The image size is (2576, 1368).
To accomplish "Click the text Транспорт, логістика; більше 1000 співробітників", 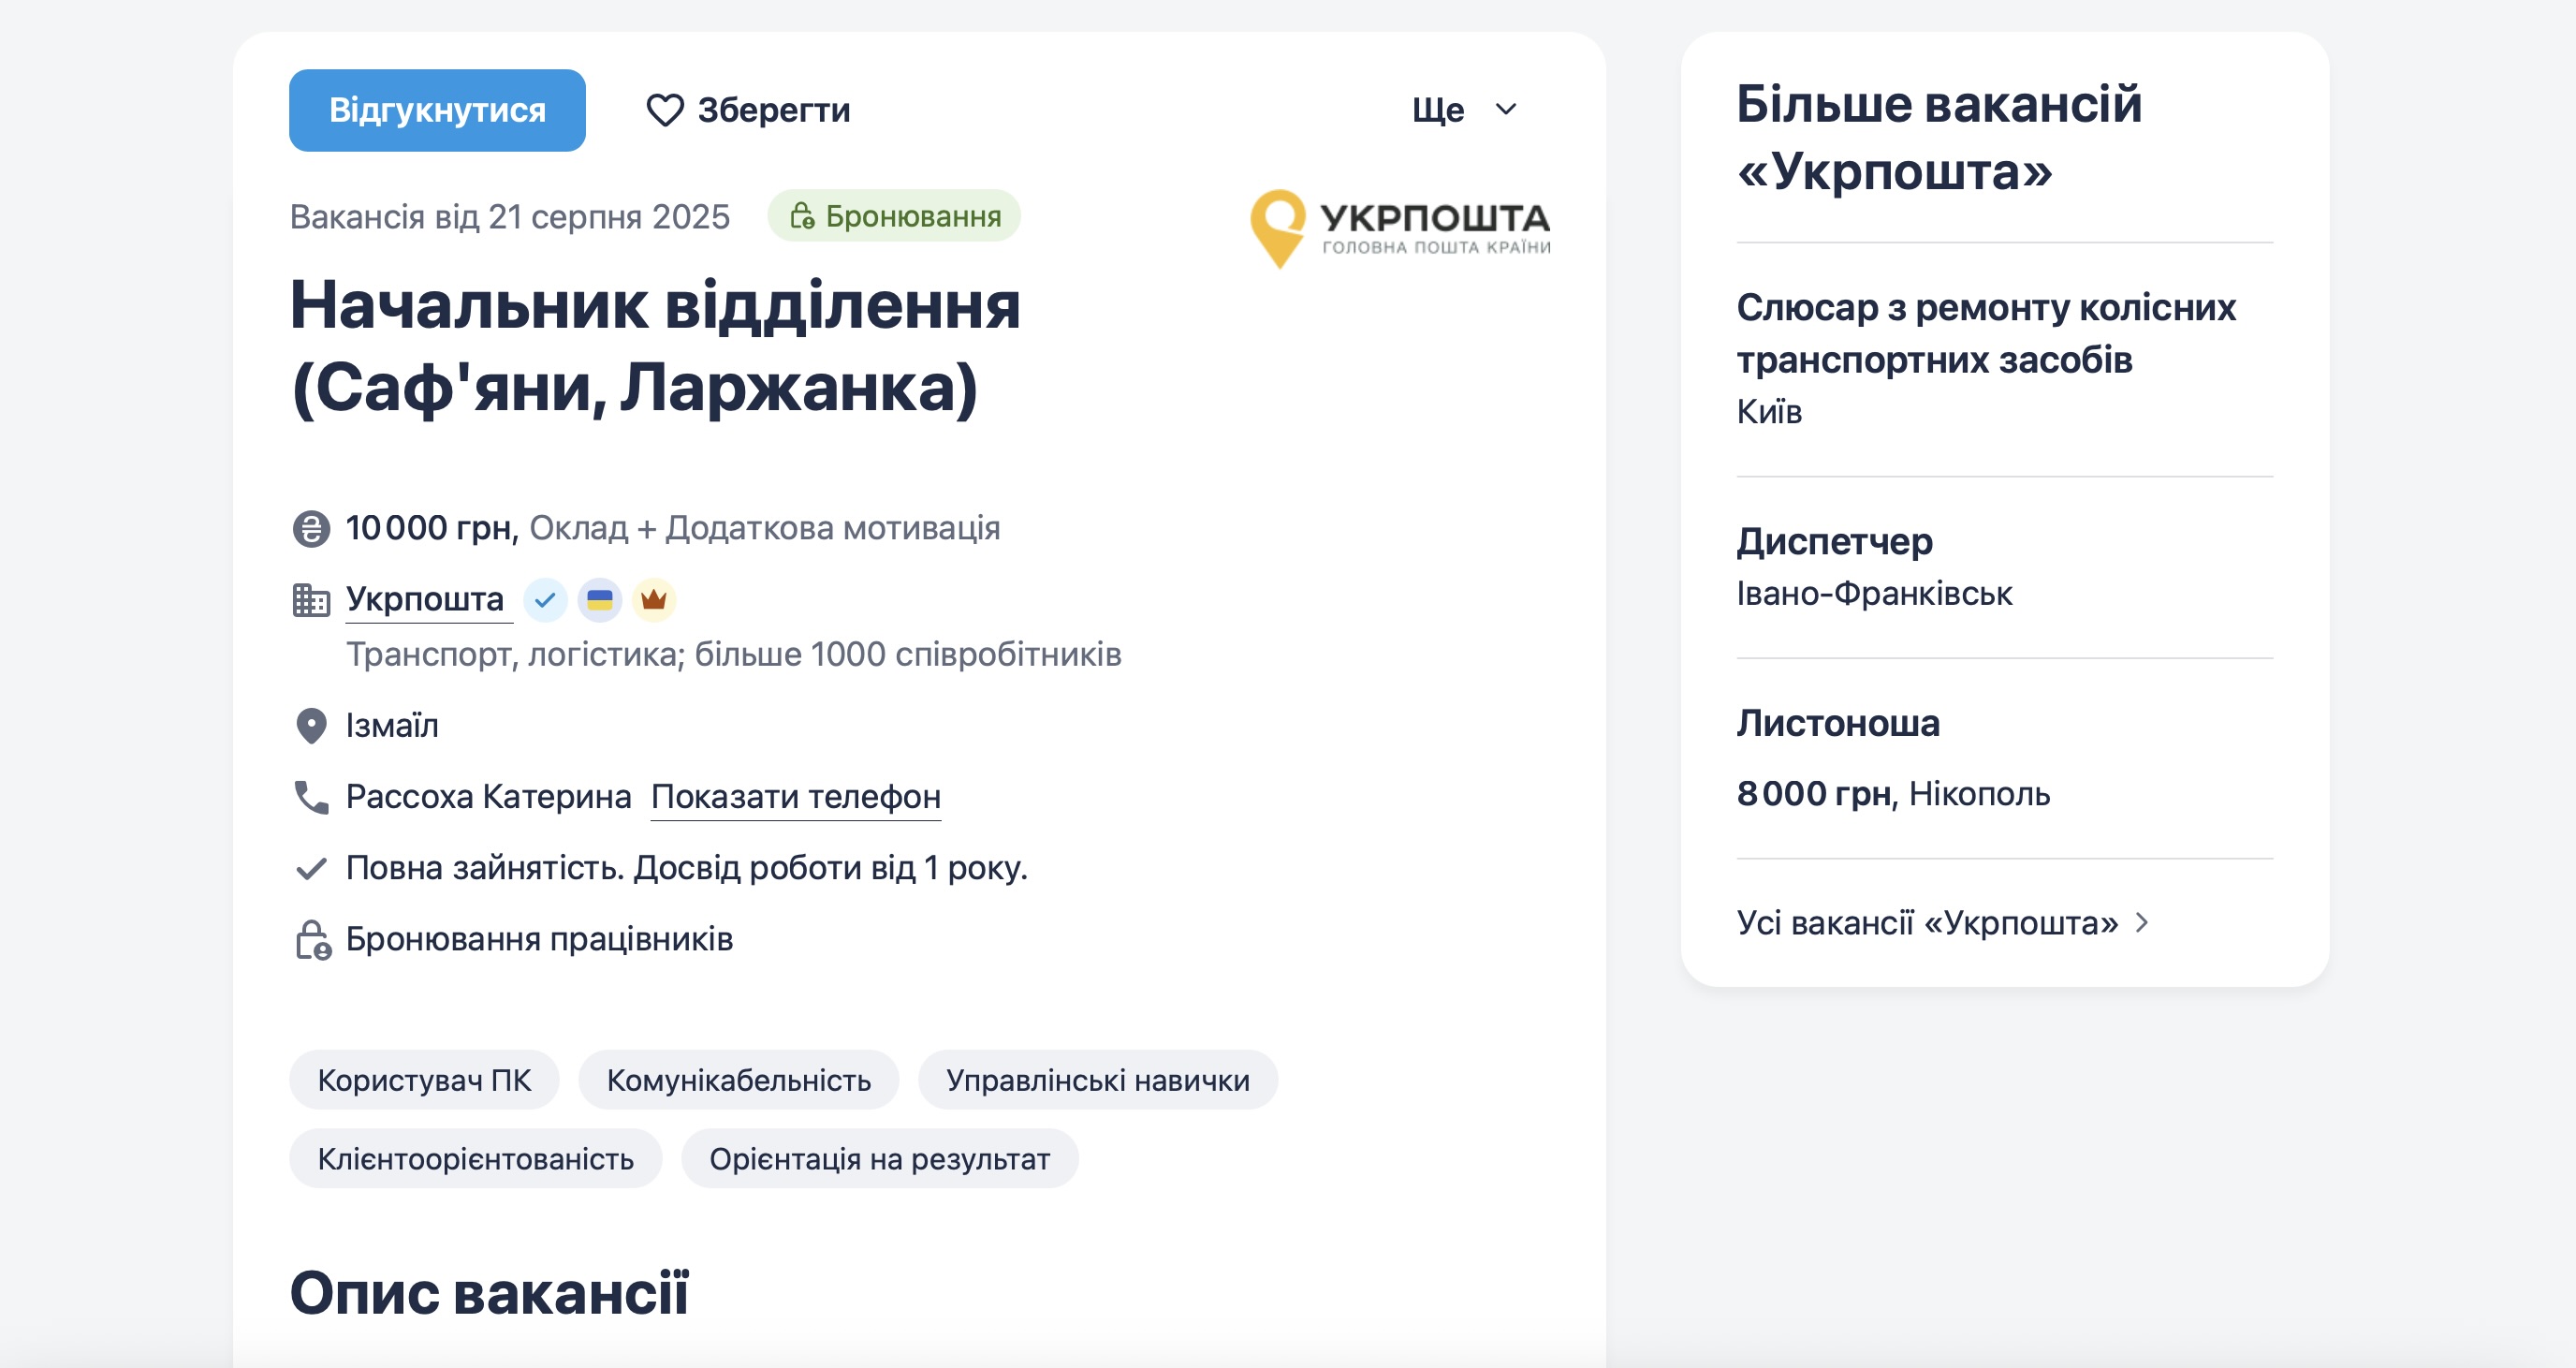I will 734,655.
